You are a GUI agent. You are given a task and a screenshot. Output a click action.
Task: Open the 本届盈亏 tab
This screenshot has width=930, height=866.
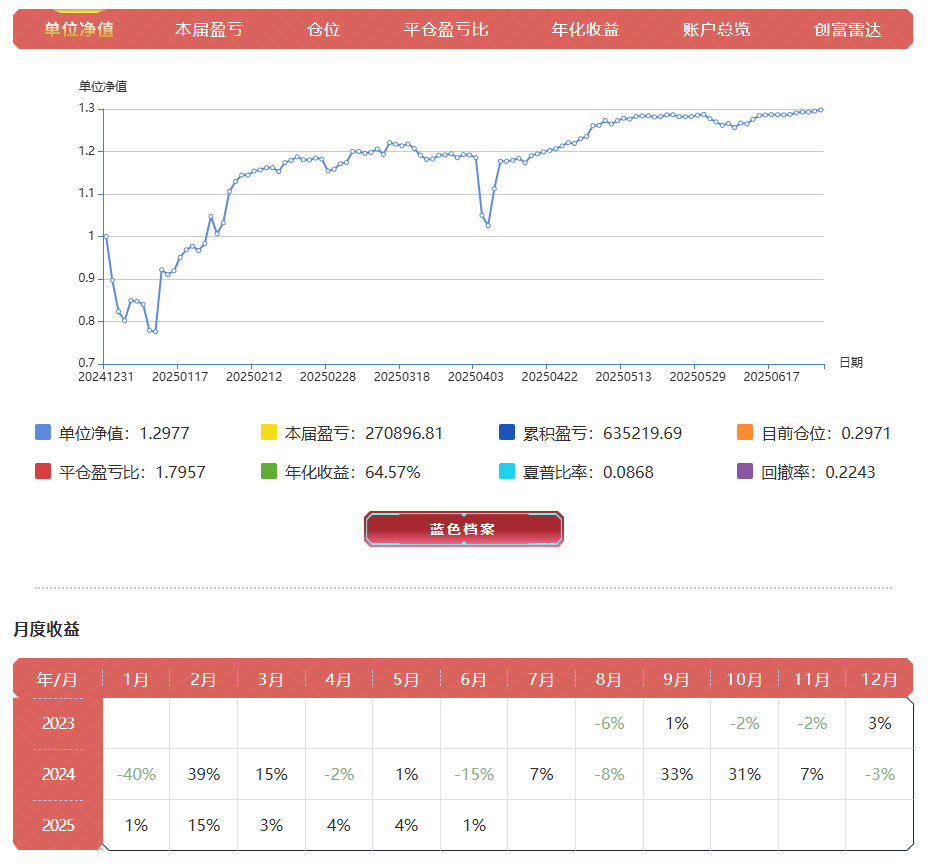pos(209,29)
